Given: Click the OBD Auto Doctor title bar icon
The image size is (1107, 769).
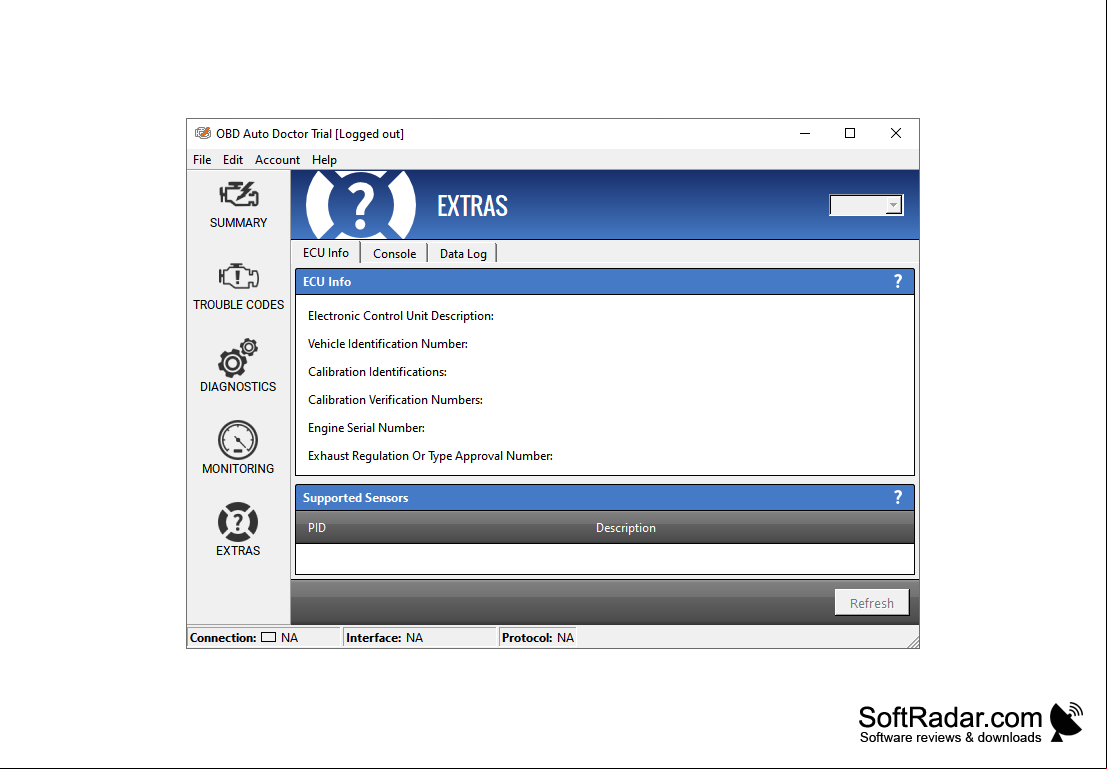Looking at the screenshot, I should tap(203, 133).
